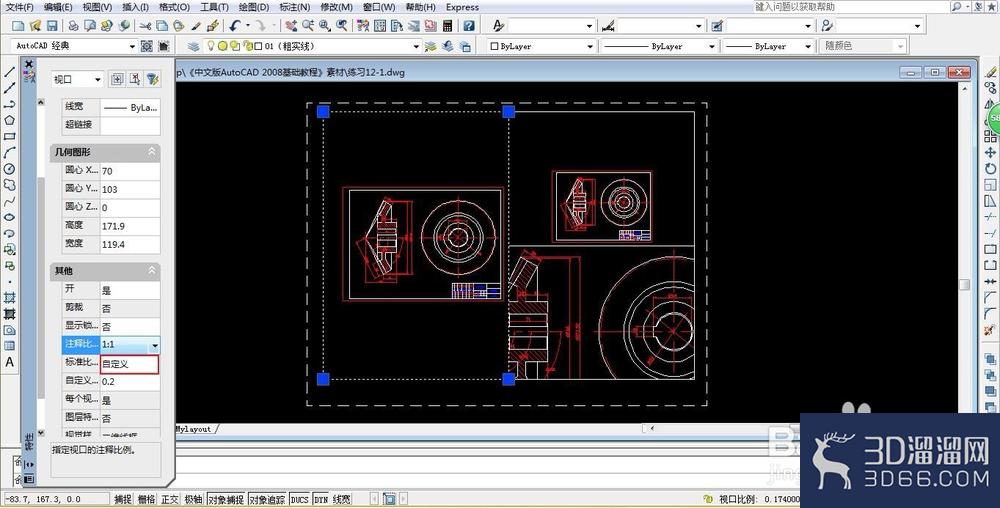Click the 圆心 X value 70 field
Image resolution: width=1000 pixels, height=508 pixels.
130,171
